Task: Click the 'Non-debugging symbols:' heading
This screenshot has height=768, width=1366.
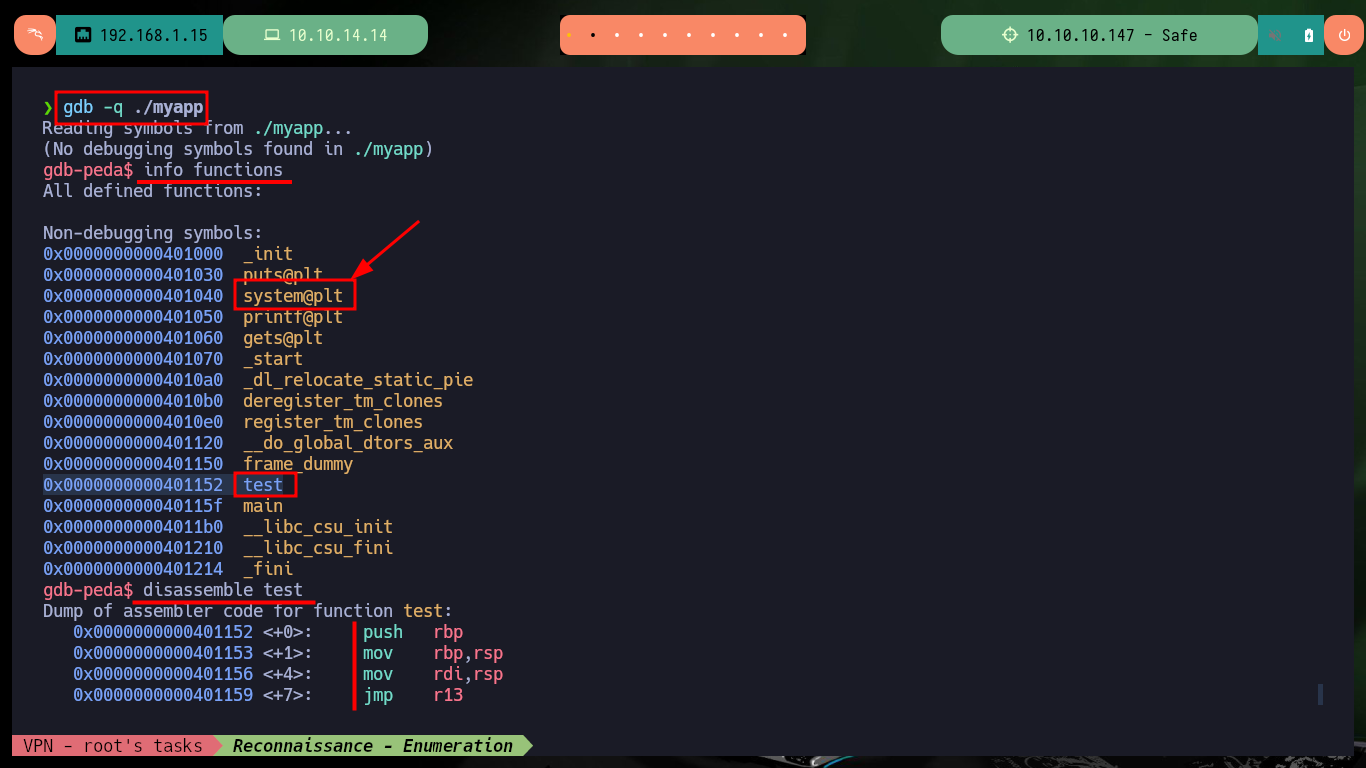Action: [152, 233]
